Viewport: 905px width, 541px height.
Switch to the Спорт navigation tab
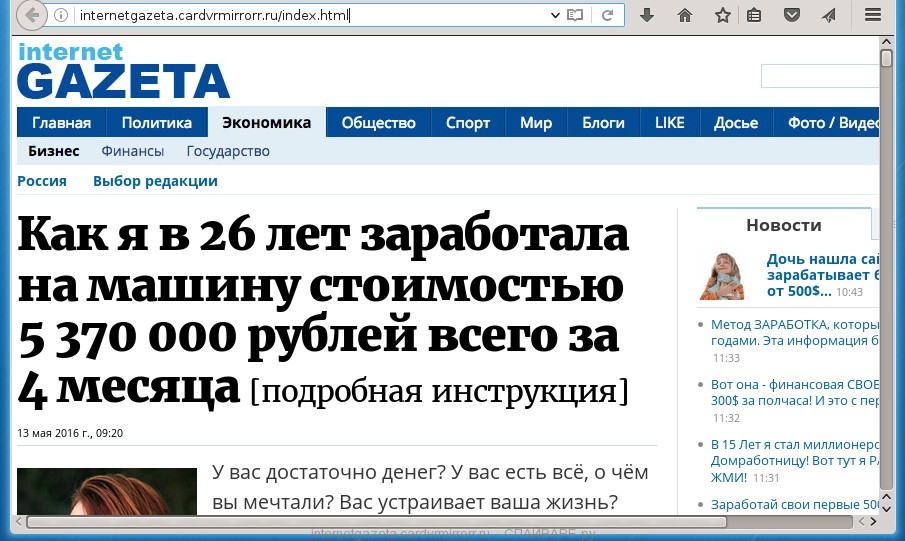point(467,123)
